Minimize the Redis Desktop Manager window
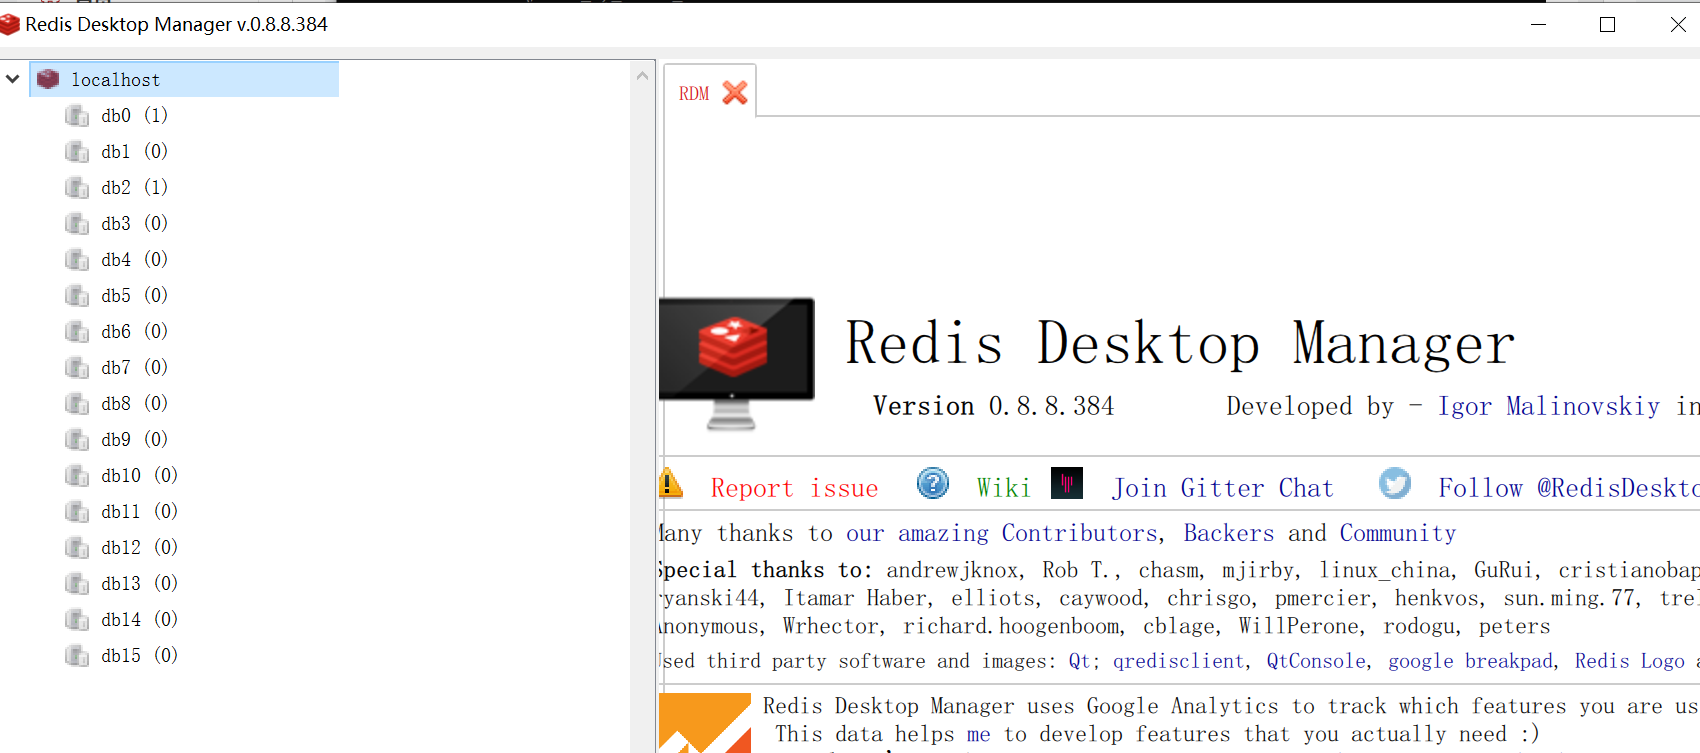1700x753 pixels. [x=1539, y=24]
